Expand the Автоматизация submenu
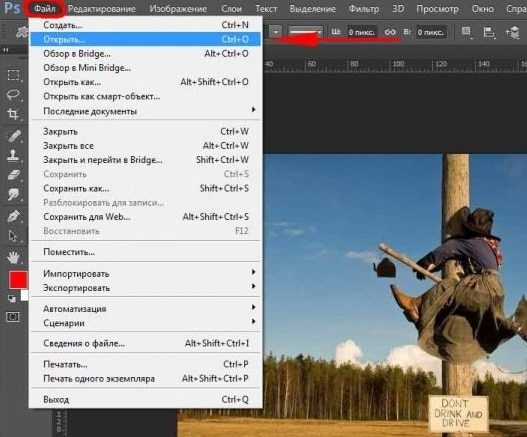Image resolution: width=527 pixels, height=437 pixels. 146,309
